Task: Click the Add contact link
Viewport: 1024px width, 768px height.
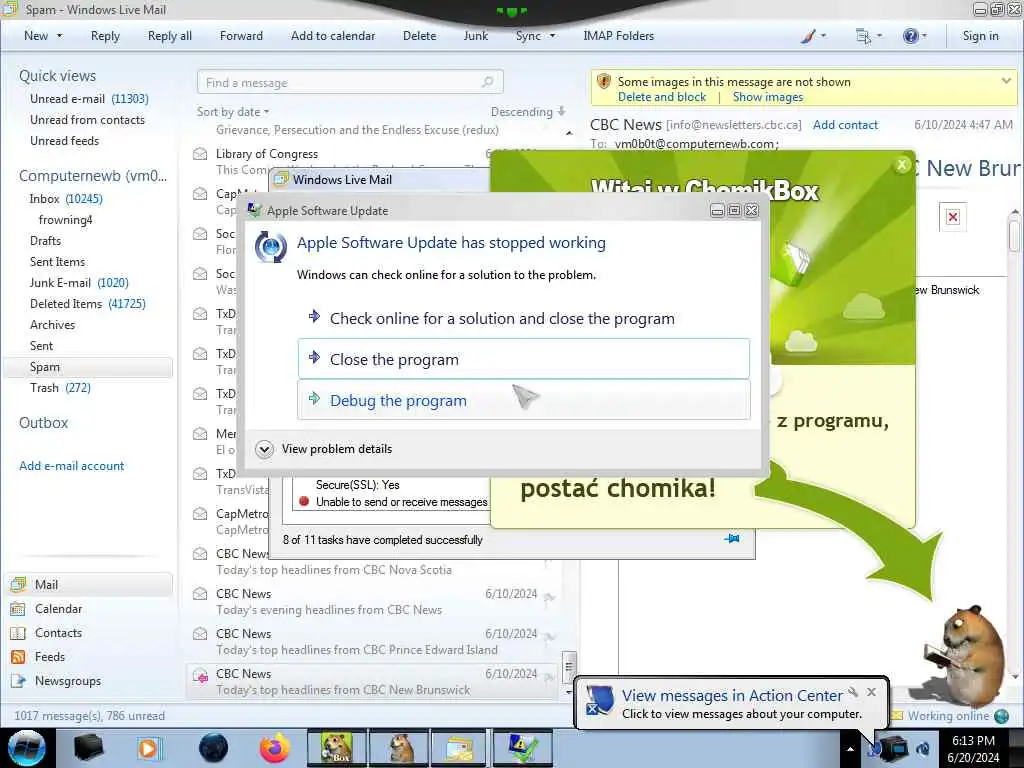Action: (845, 125)
